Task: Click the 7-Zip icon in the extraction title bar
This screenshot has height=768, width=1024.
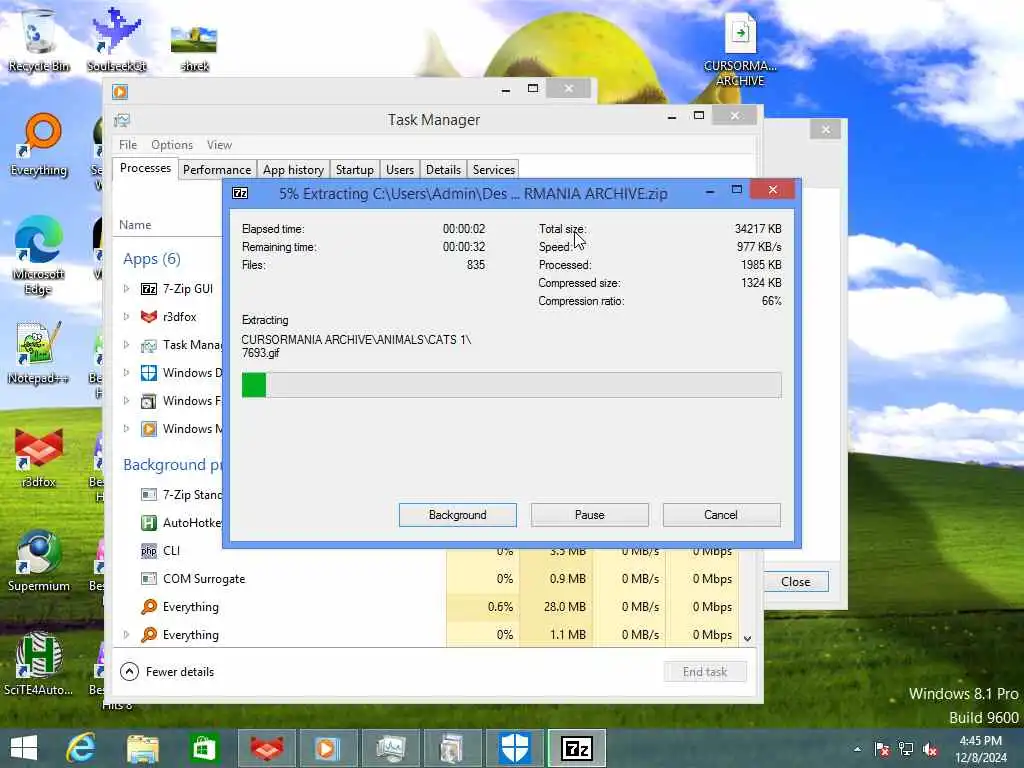Action: click(x=240, y=193)
